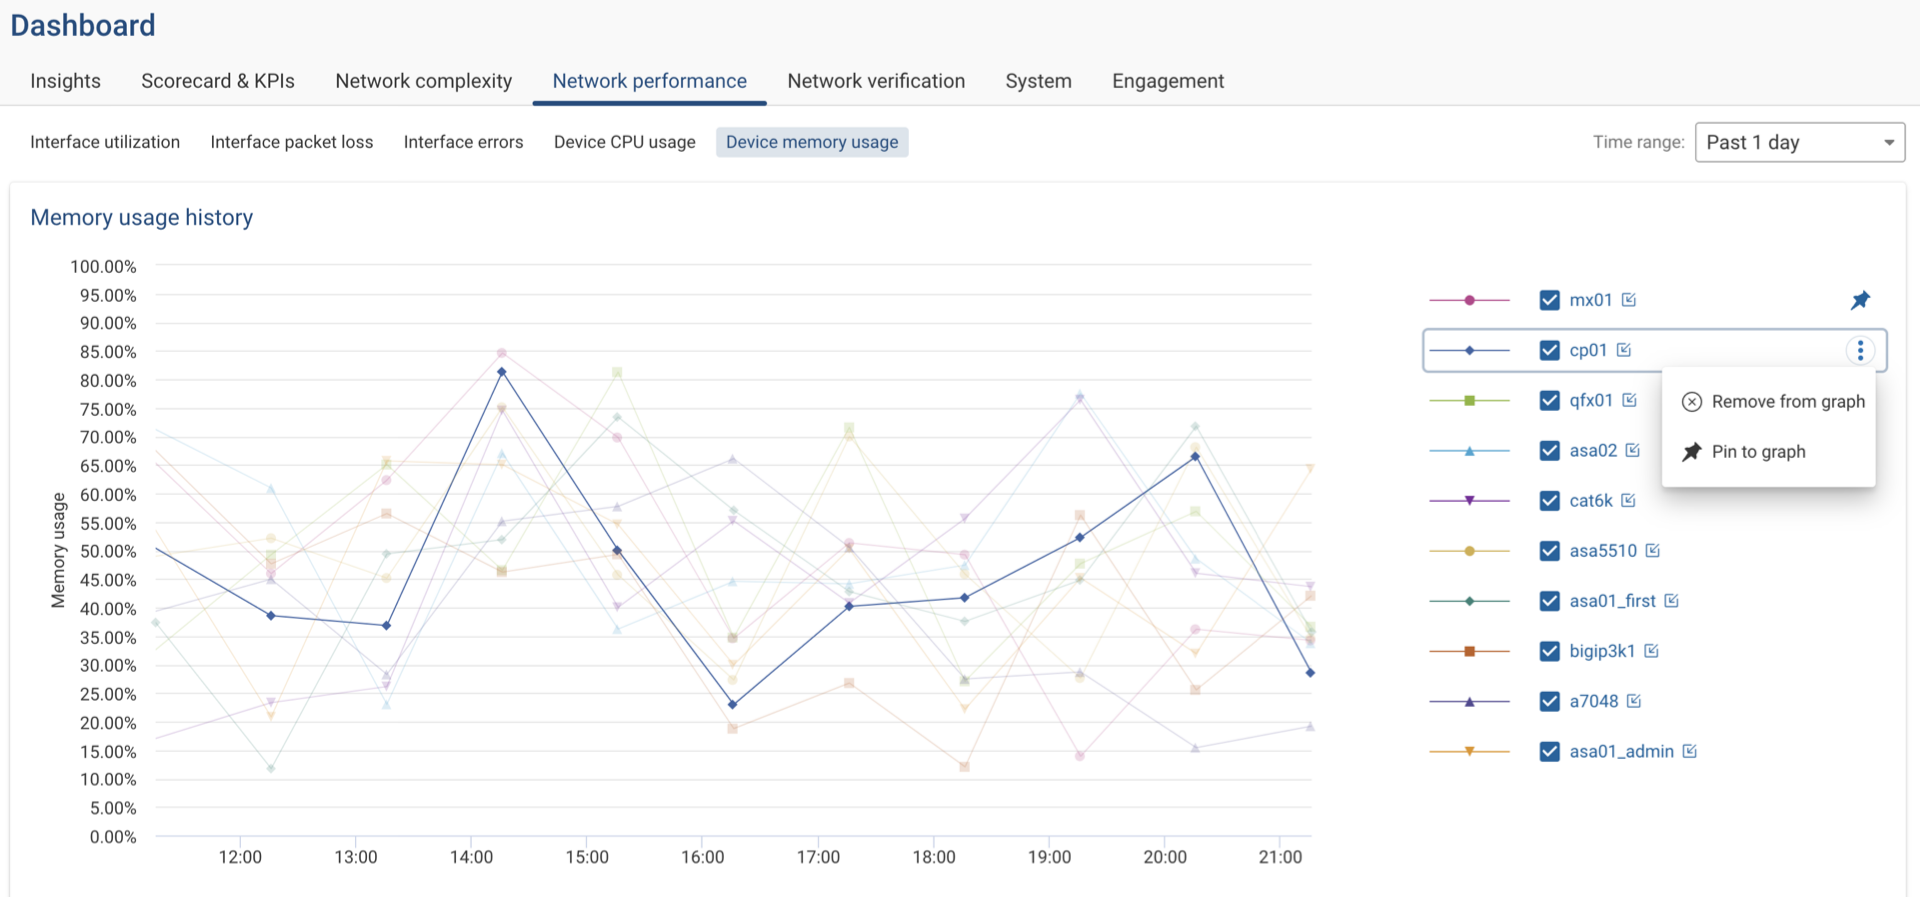Select the Device memory usage view

click(x=812, y=142)
